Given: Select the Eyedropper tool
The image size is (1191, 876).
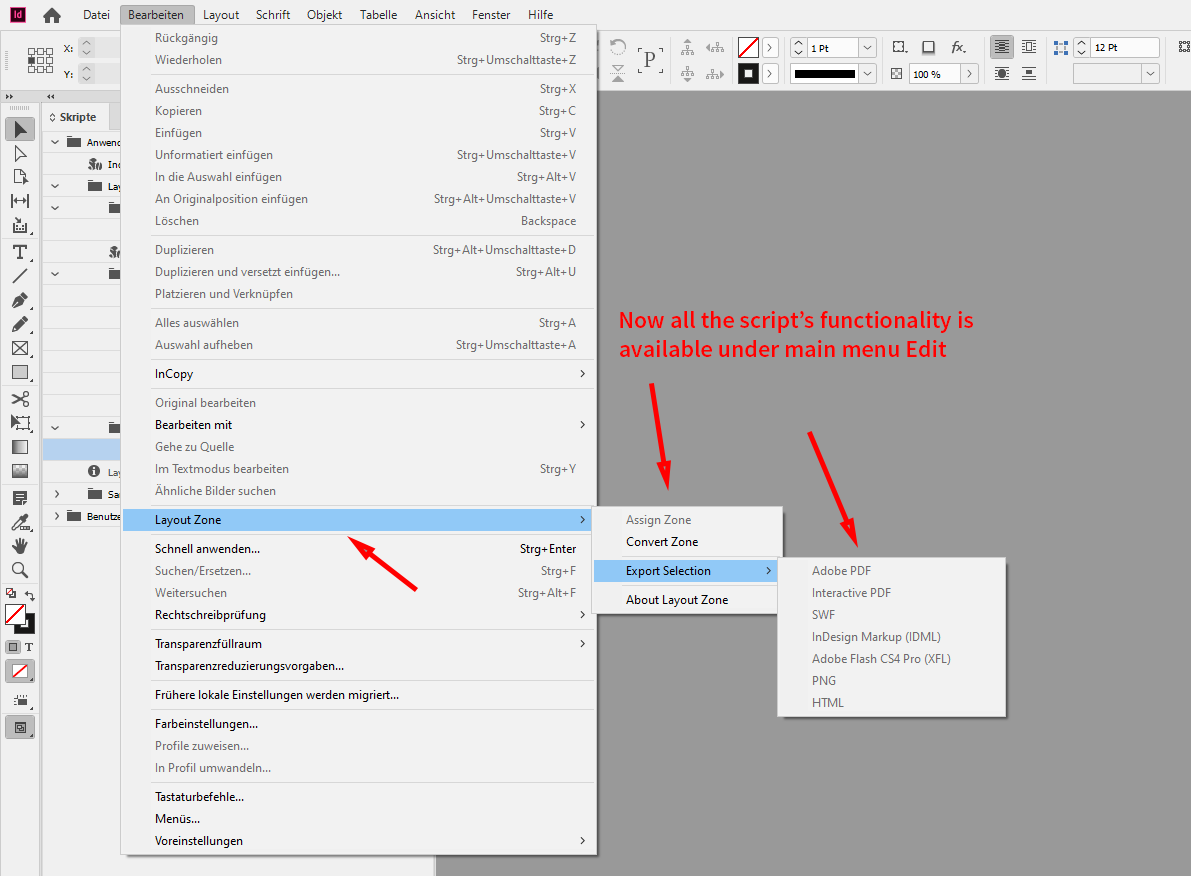Looking at the screenshot, I should coord(20,521).
